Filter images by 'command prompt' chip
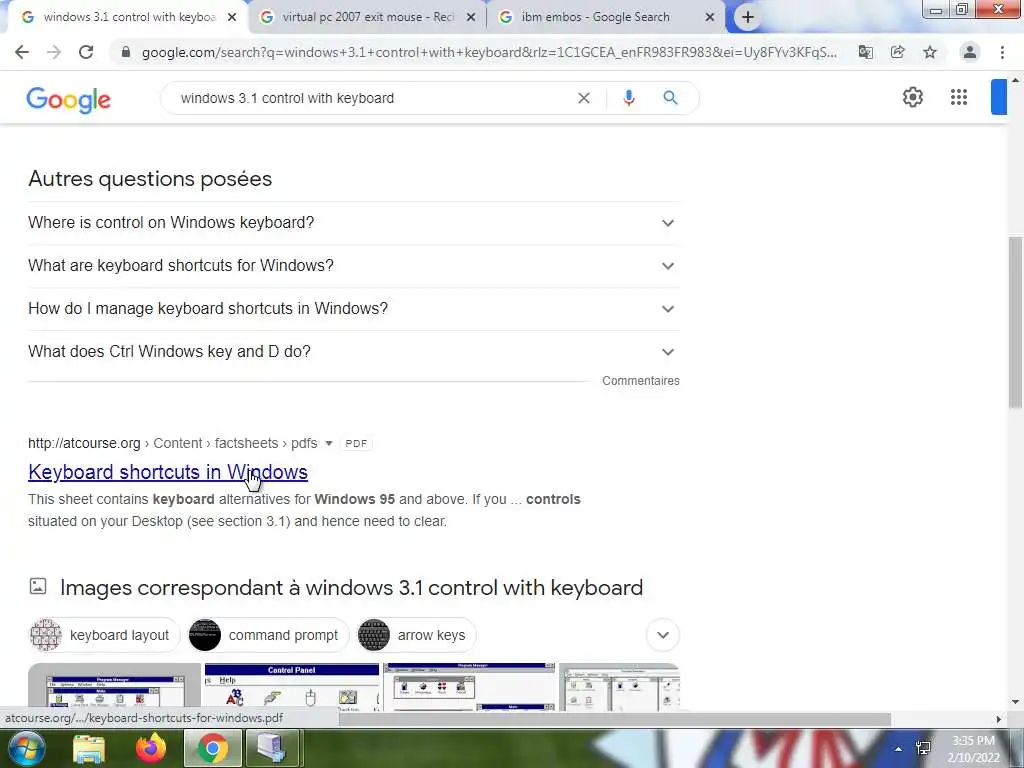The height and width of the screenshot is (768, 1024). (268, 635)
